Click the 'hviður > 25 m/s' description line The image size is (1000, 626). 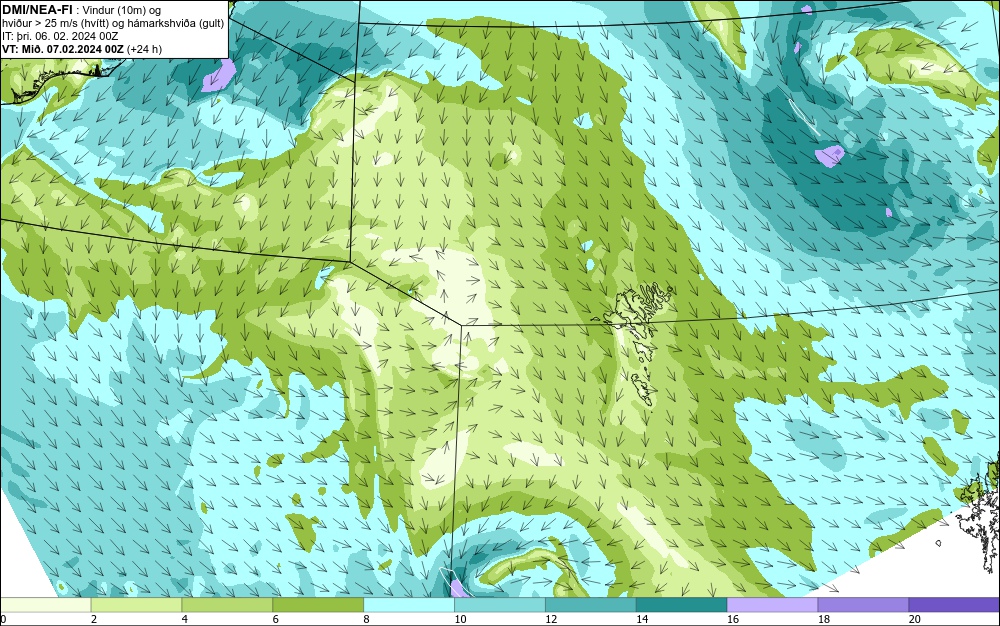(x=113, y=23)
